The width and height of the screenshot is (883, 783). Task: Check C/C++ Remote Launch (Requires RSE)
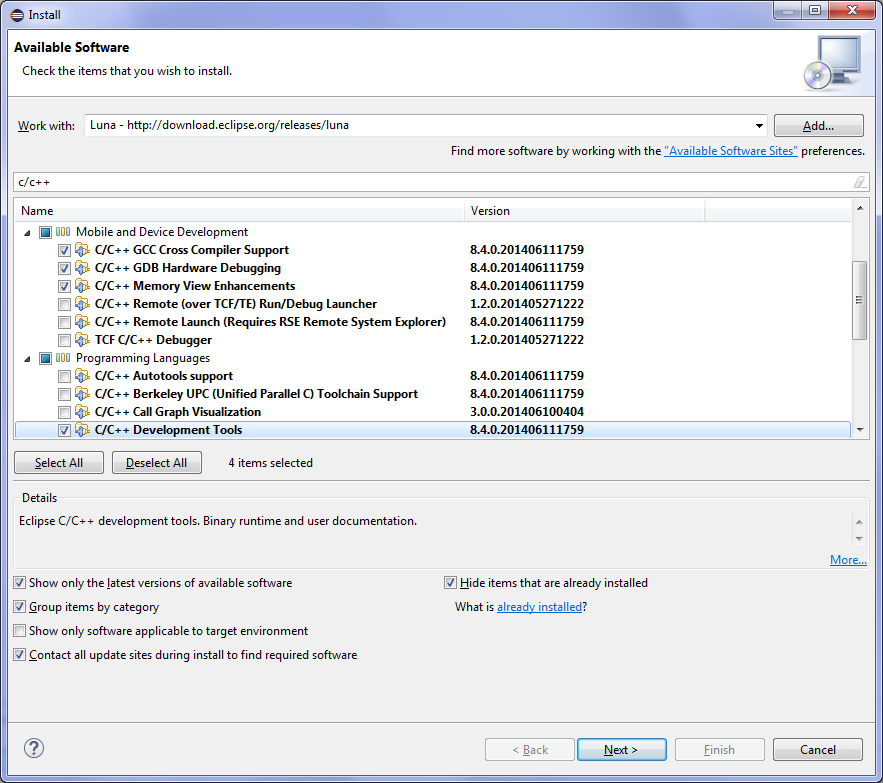click(64, 322)
